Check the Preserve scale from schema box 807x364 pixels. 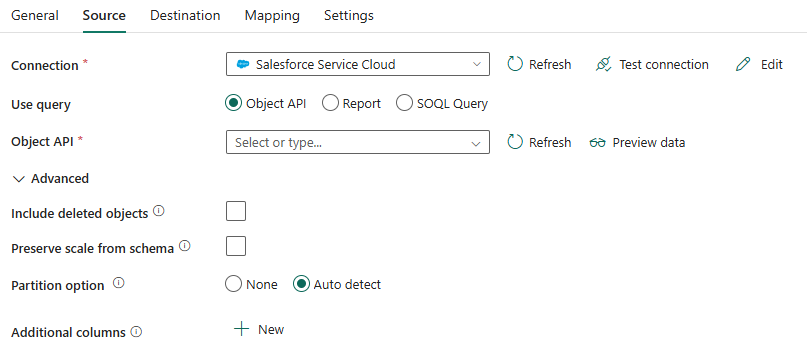pyautogui.click(x=236, y=246)
